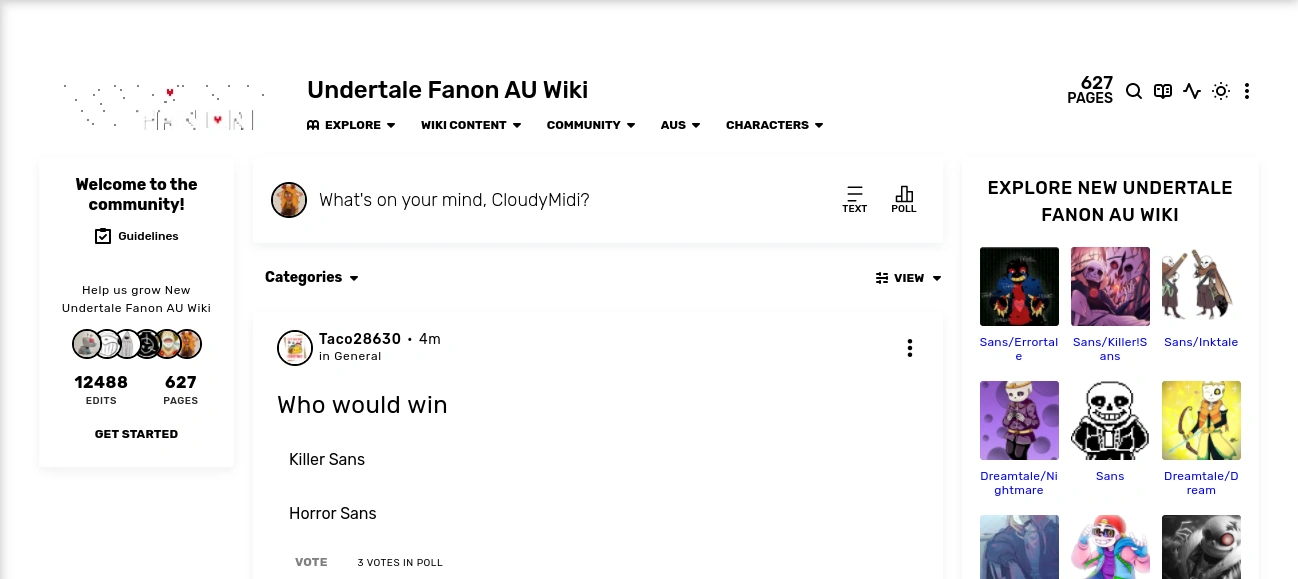The image size is (1298, 579).
Task: Toggle the light/dark theme sun icon
Action: coord(1220,91)
